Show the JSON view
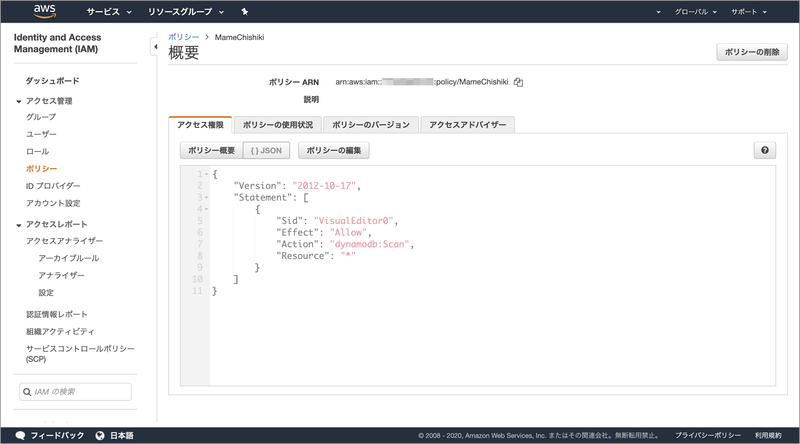The image size is (800, 444). [x=266, y=151]
